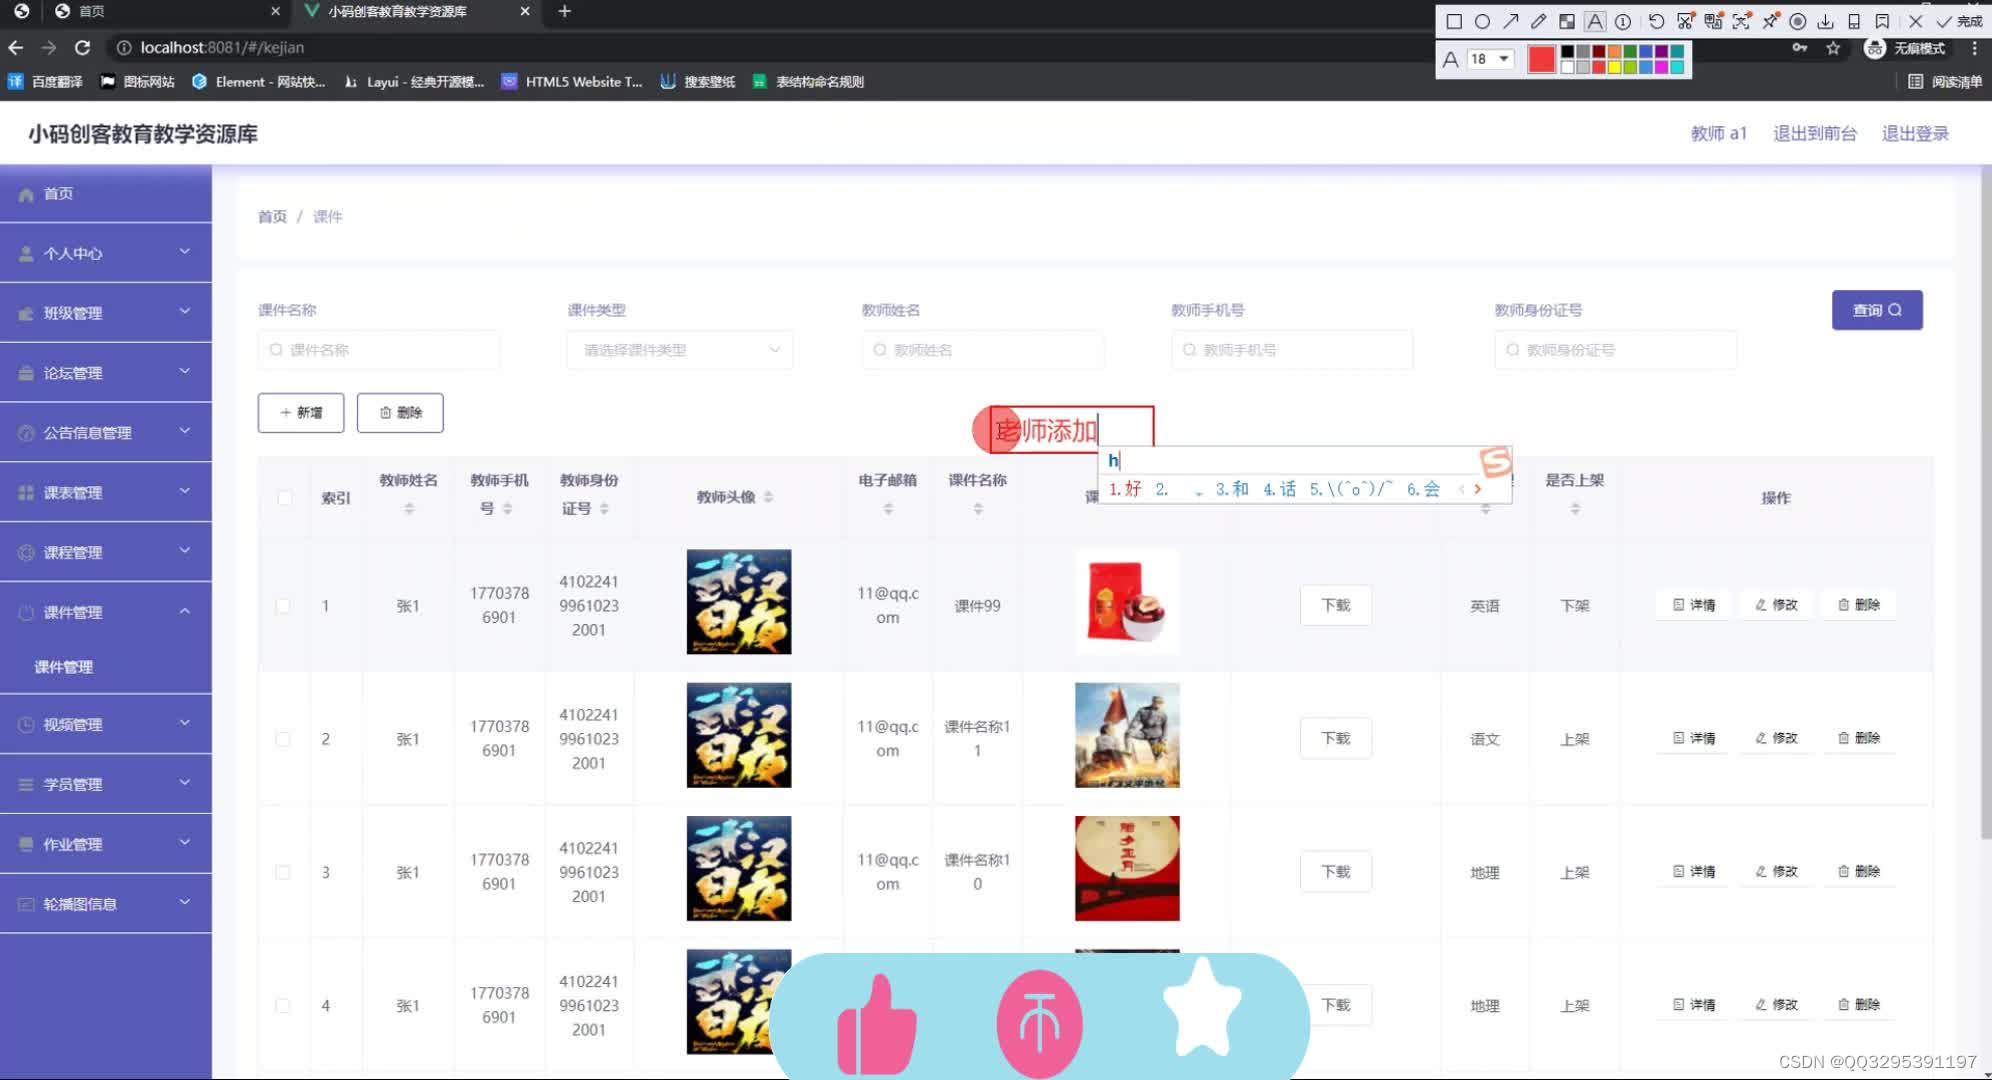Click the 课件名称 search input
The image size is (1992, 1080).
pos(379,350)
